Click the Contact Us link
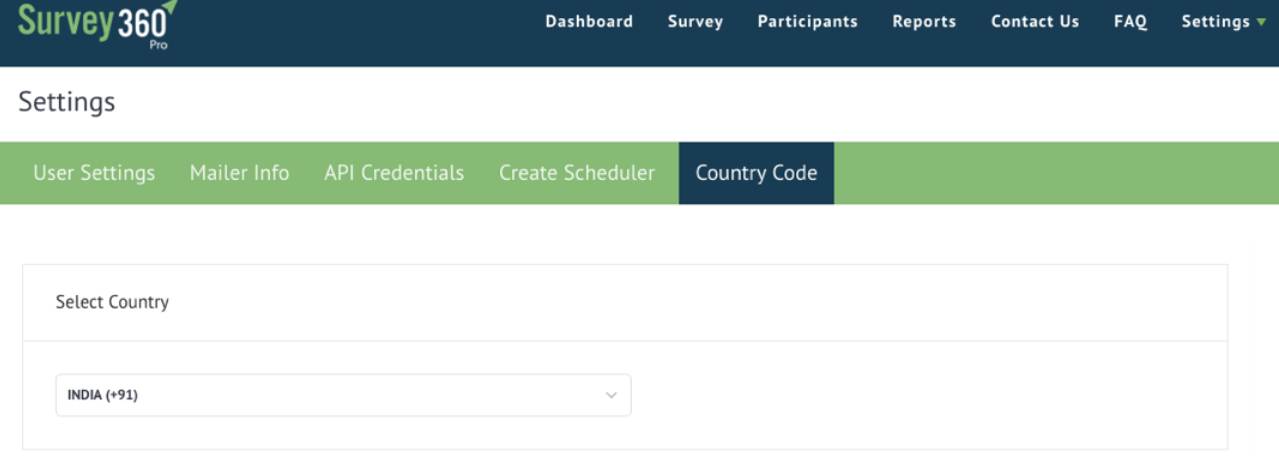The height and width of the screenshot is (470, 1279). (x=1035, y=21)
